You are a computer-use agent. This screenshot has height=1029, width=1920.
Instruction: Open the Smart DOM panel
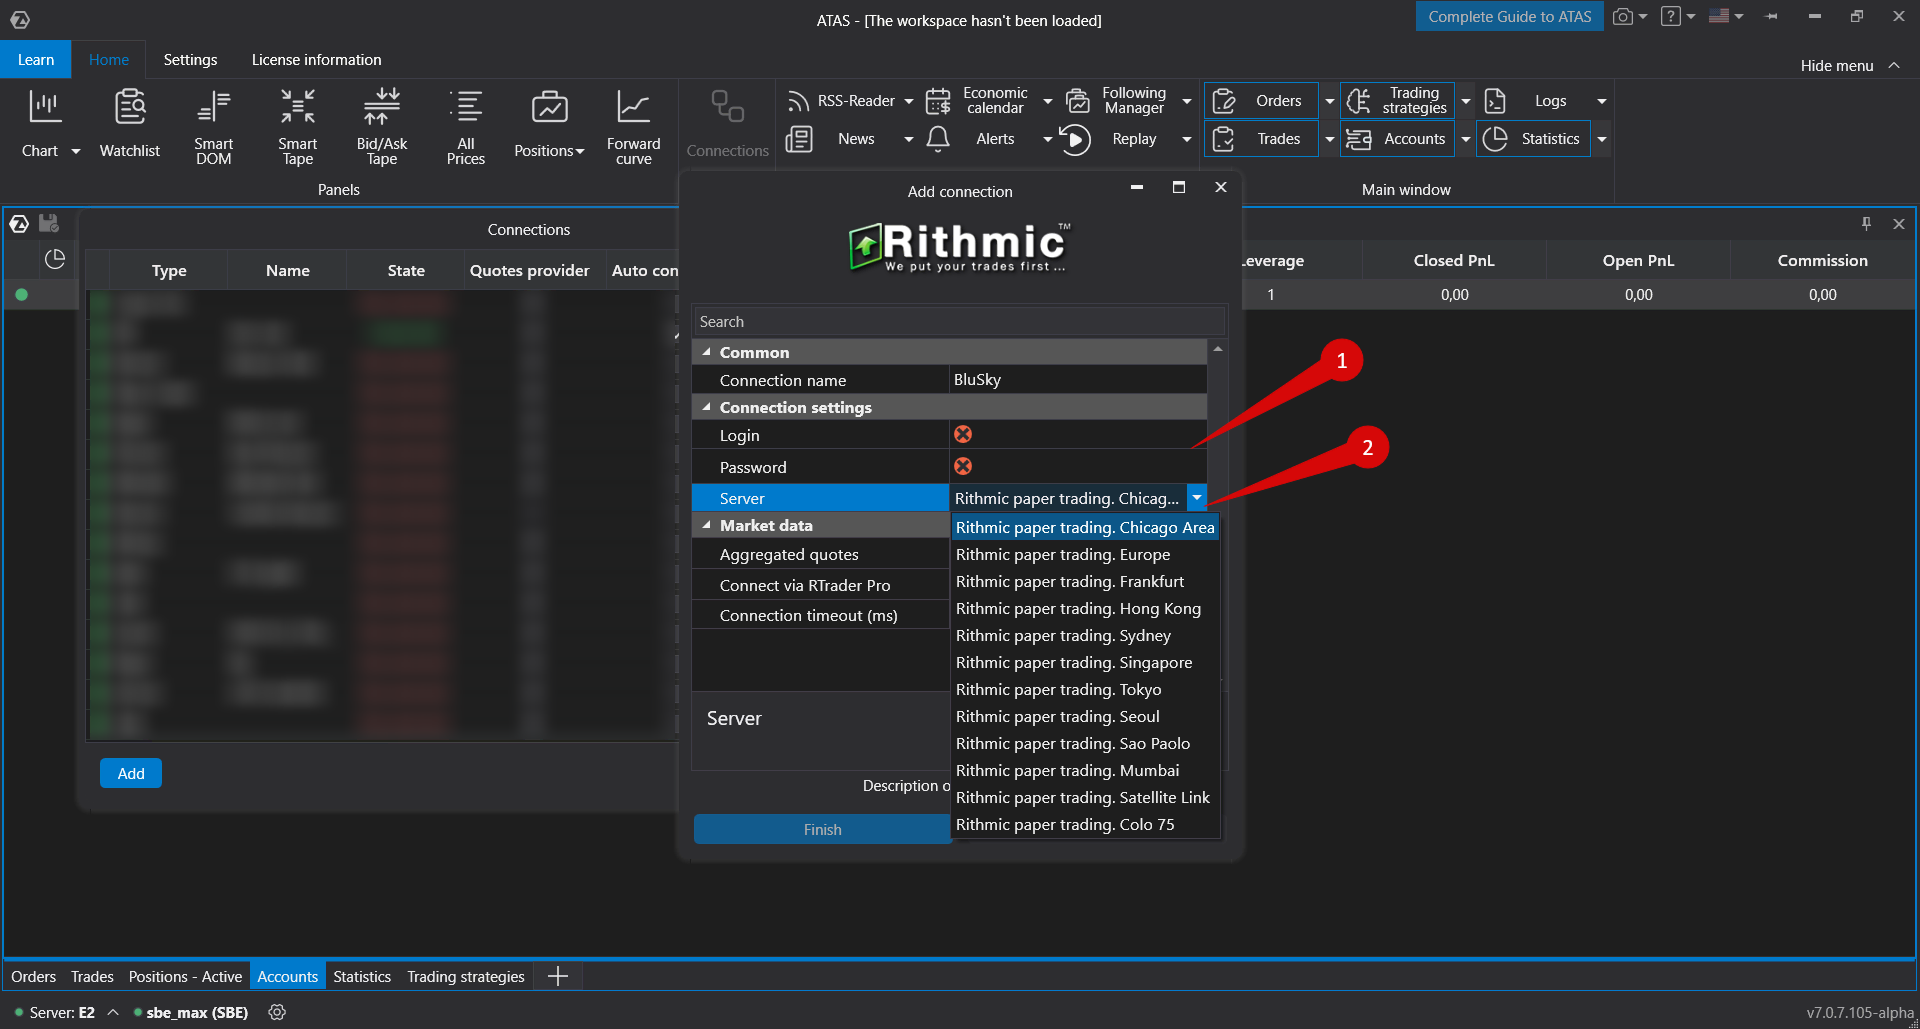point(213,123)
